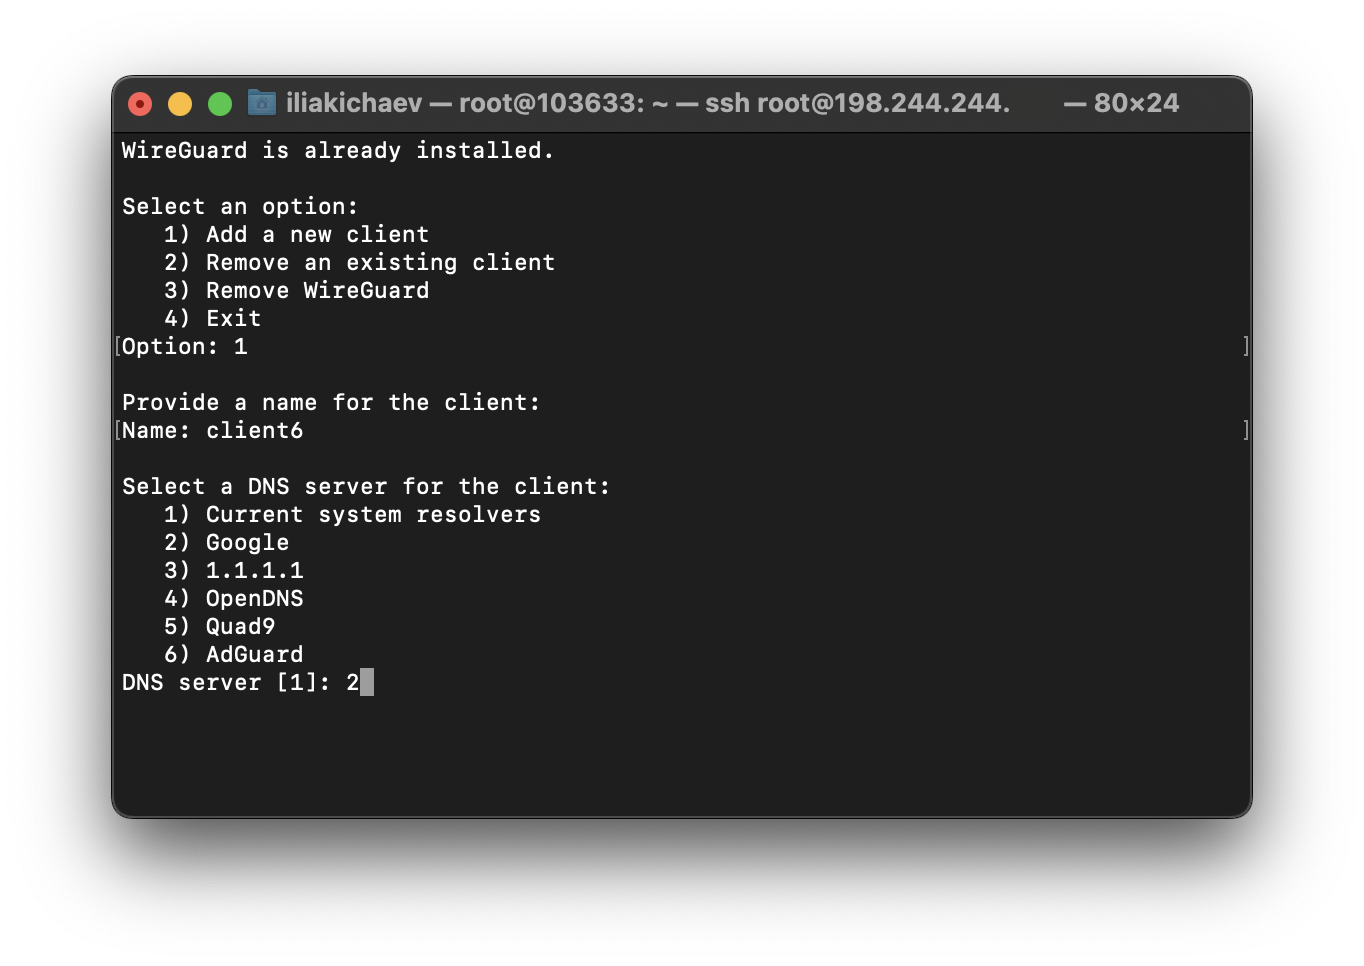Click the "Name: client6" prompt line

pyautogui.click(x=212, y=431)
